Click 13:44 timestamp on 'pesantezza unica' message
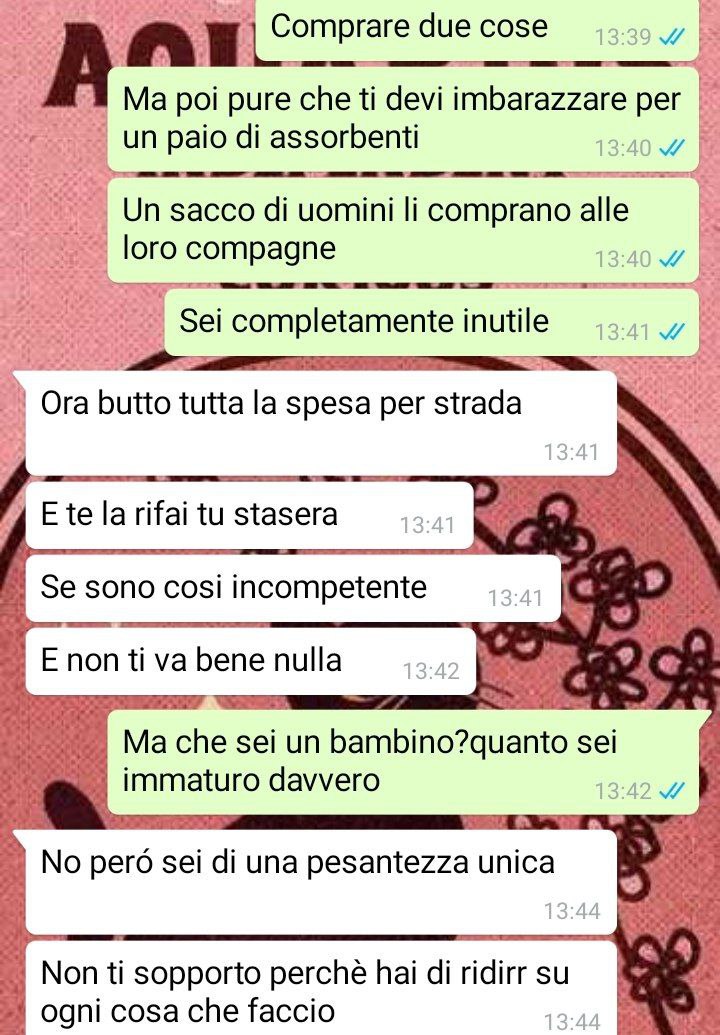Screen dimensions: 720x1035 (572, 912)
